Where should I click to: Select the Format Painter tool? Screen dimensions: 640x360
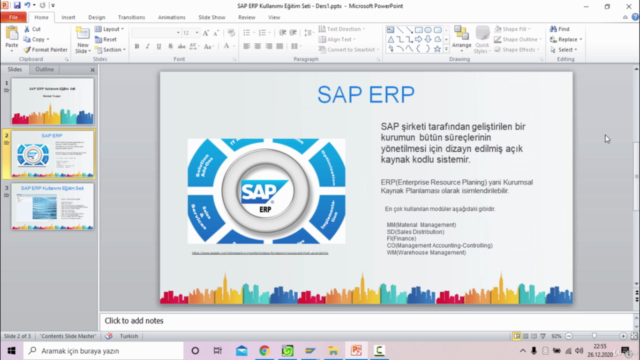45,50
